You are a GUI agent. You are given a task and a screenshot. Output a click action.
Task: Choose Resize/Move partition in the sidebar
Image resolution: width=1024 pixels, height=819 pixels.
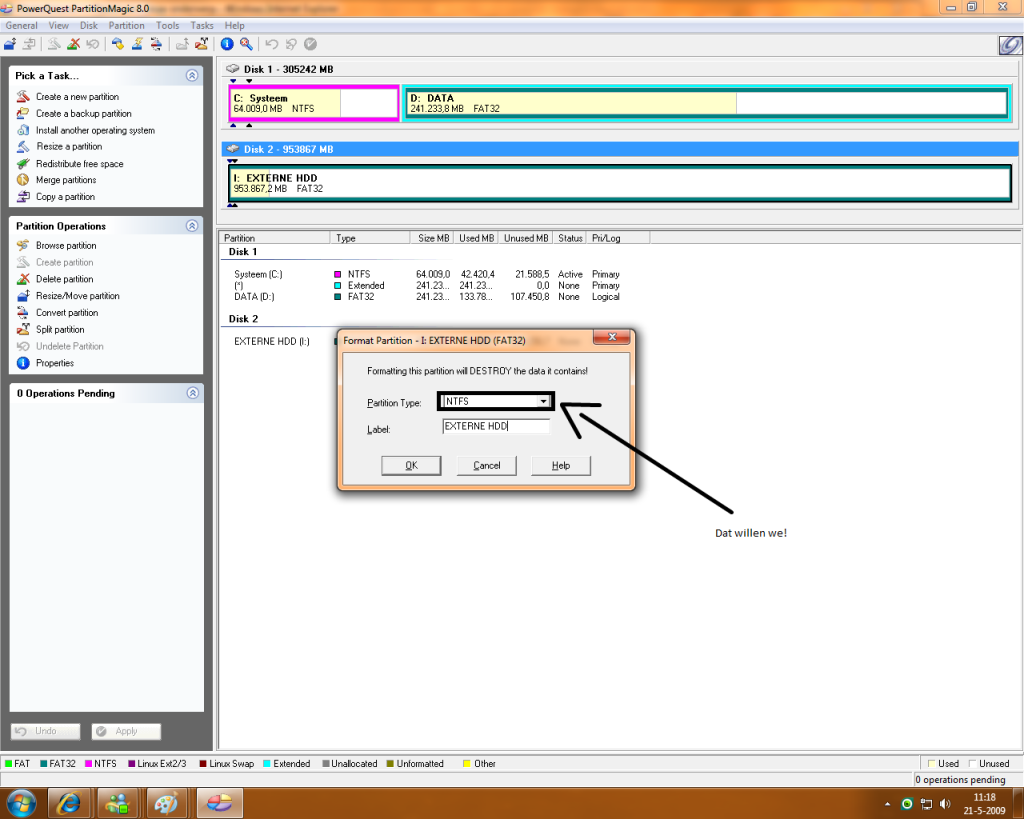tap(78, 296)
